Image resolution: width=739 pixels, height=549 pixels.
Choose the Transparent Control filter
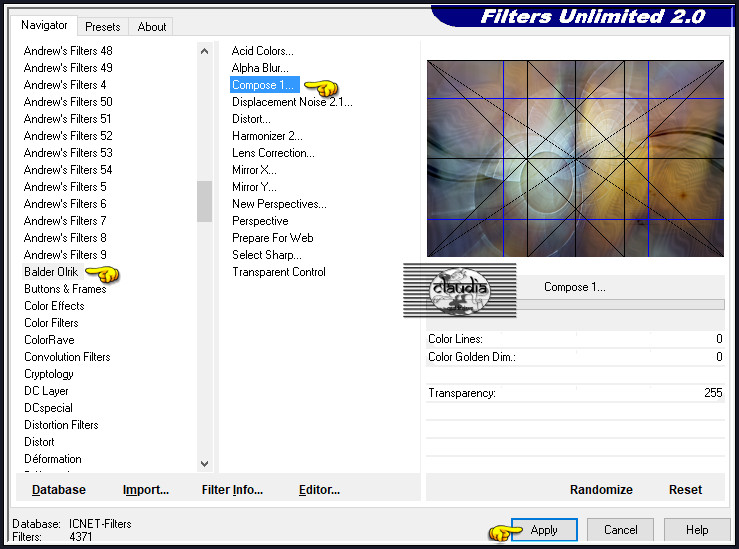point(279,272)
